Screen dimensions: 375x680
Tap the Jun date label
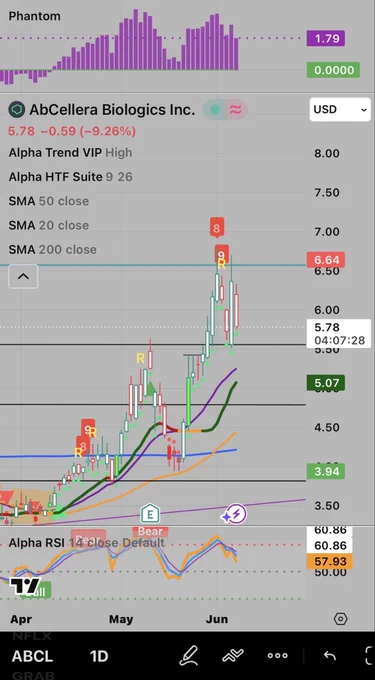pyautogui.click(x=217, y=619)
